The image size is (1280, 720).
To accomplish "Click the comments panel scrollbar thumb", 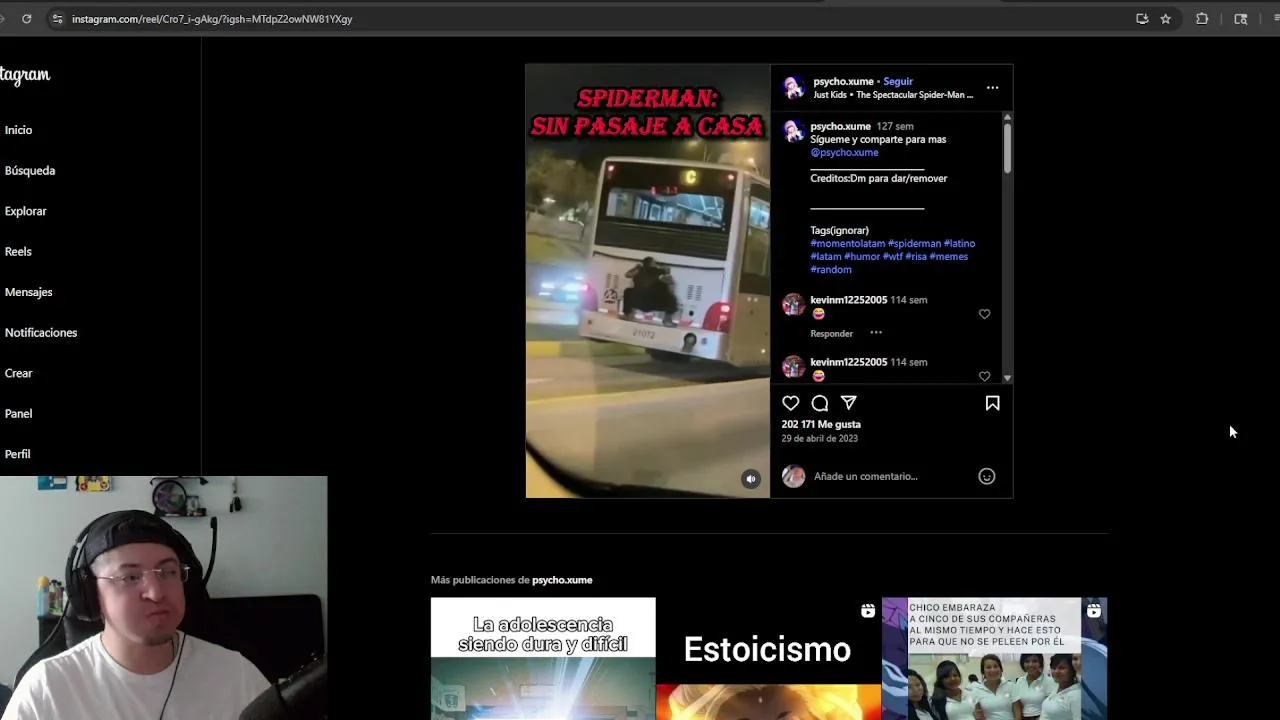I will click(x=1007, y=147).
